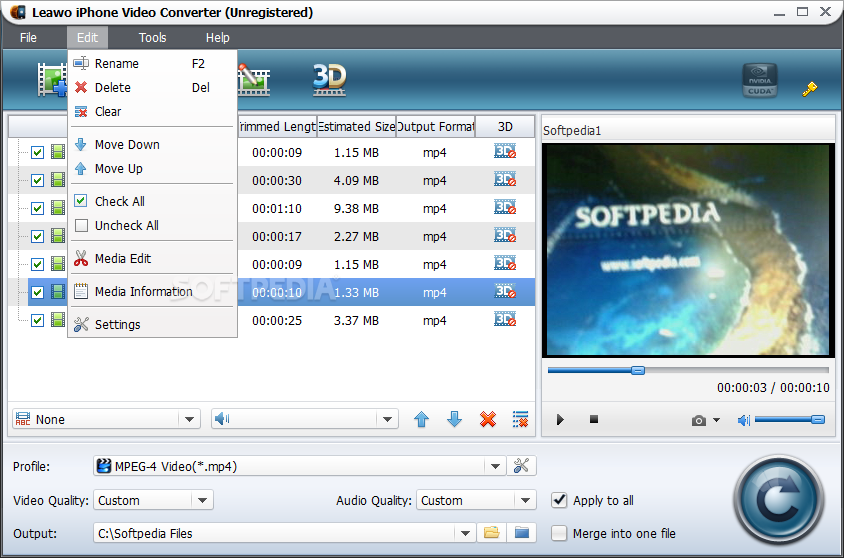Click the blue move down arrow below list
Screen dimensions: 844x558
coord(454,419)
